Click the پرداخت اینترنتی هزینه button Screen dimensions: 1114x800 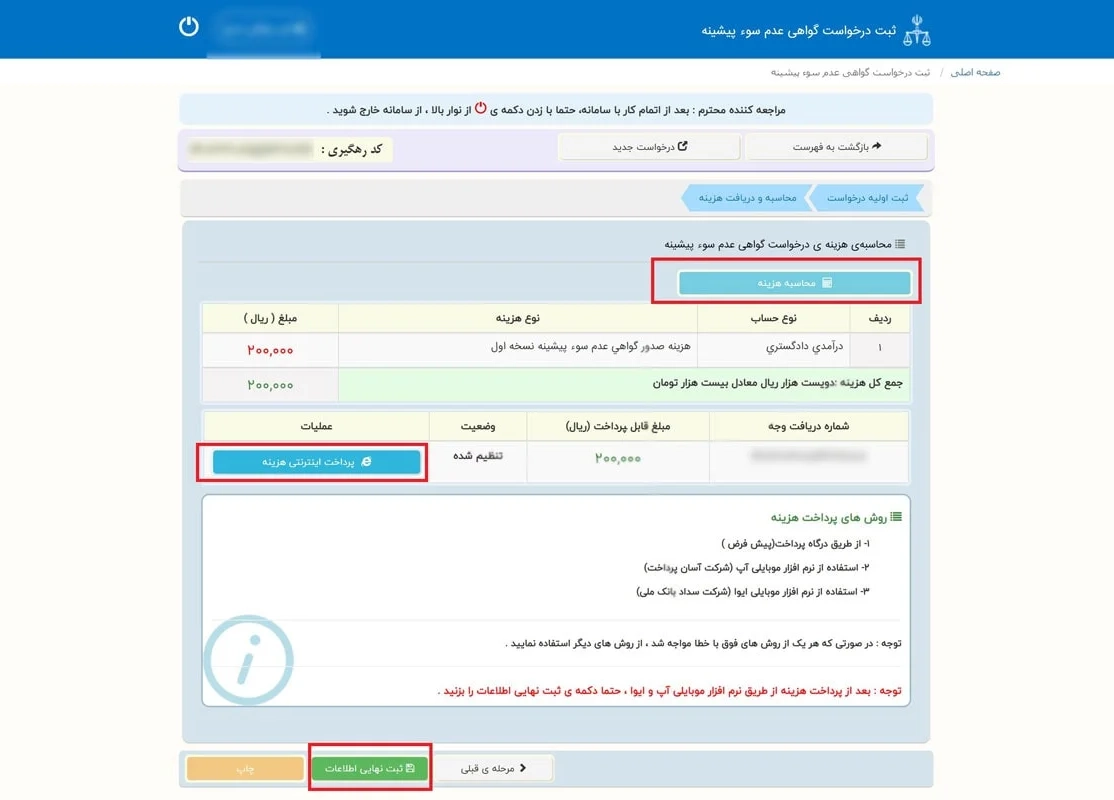[316, 462]
